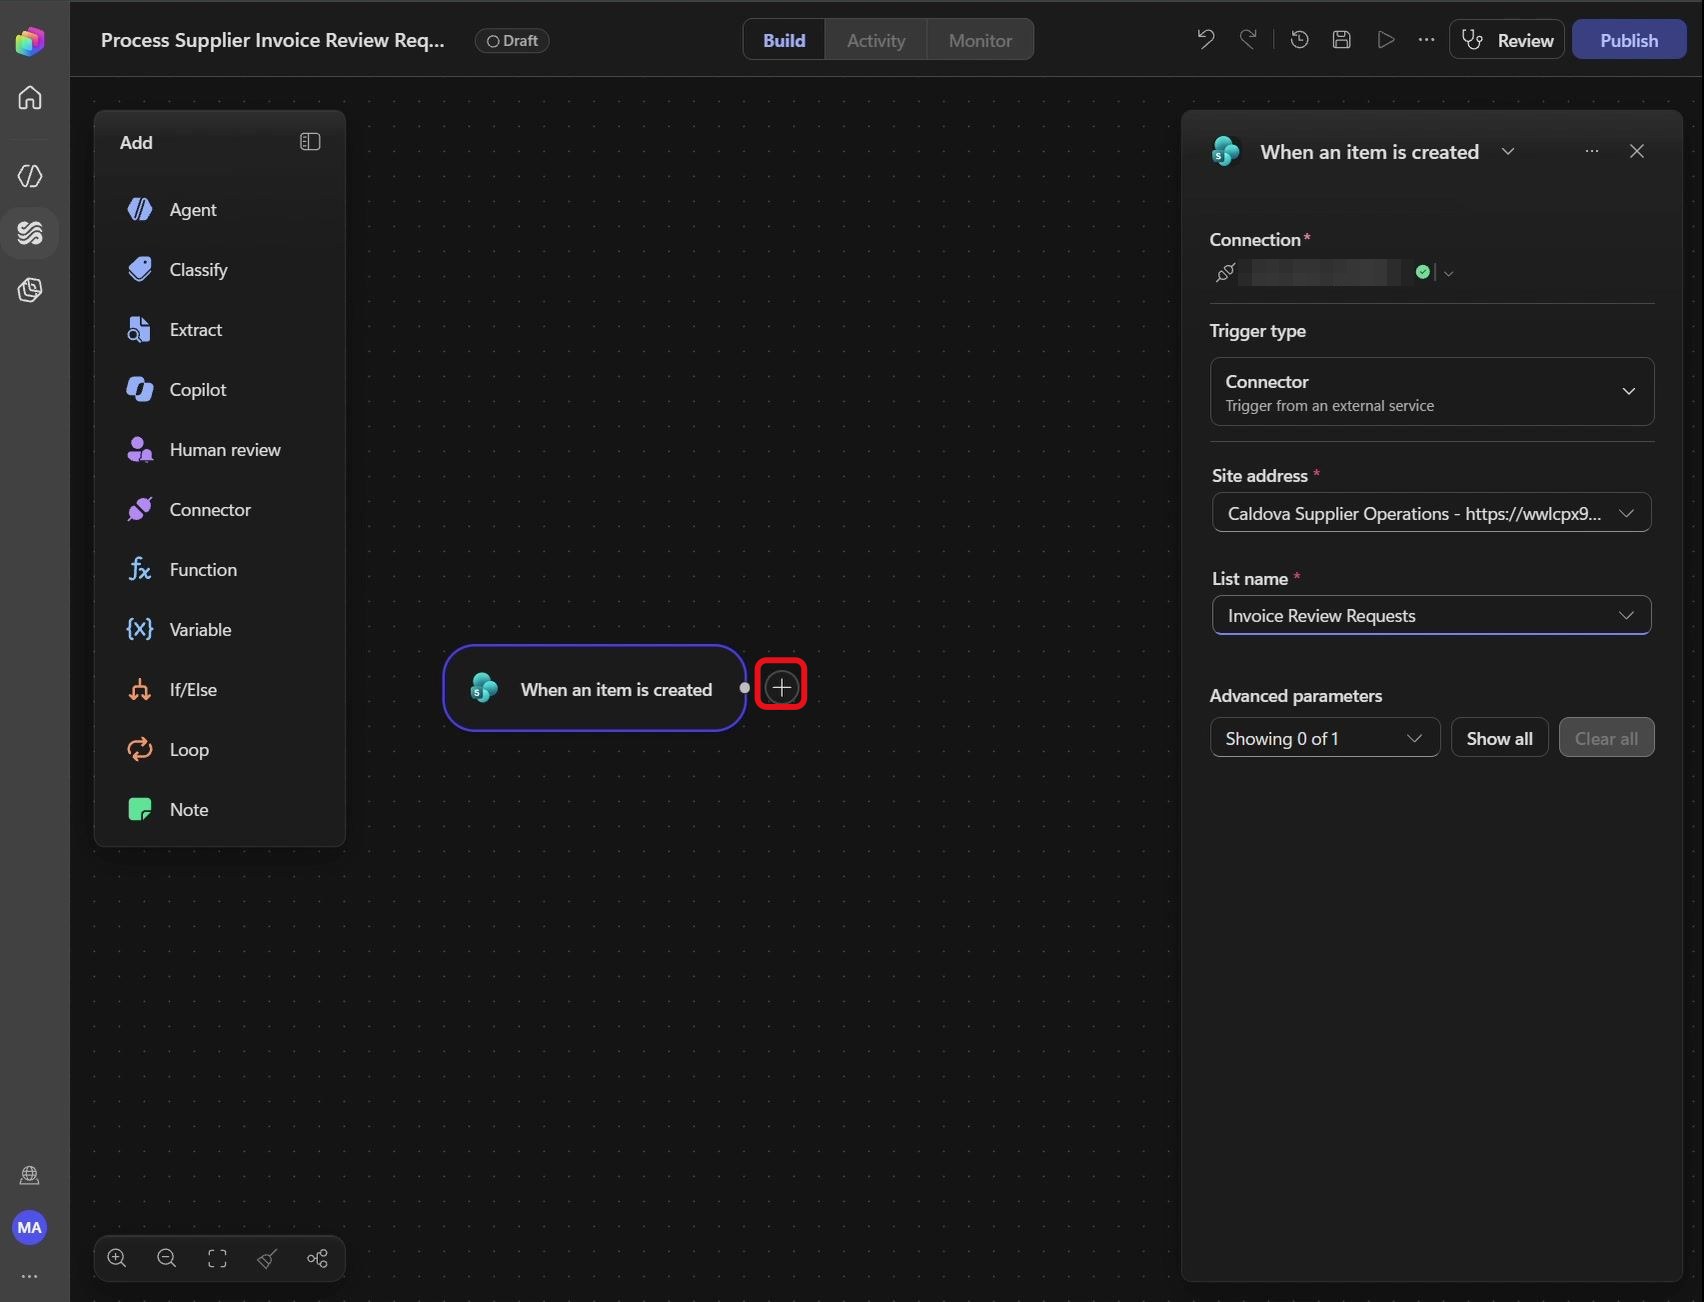Image resolution: width=1704 pixels, height=1302 pixels.
Task: Open the Site address dropdown
Action: tap(1431, 513)
